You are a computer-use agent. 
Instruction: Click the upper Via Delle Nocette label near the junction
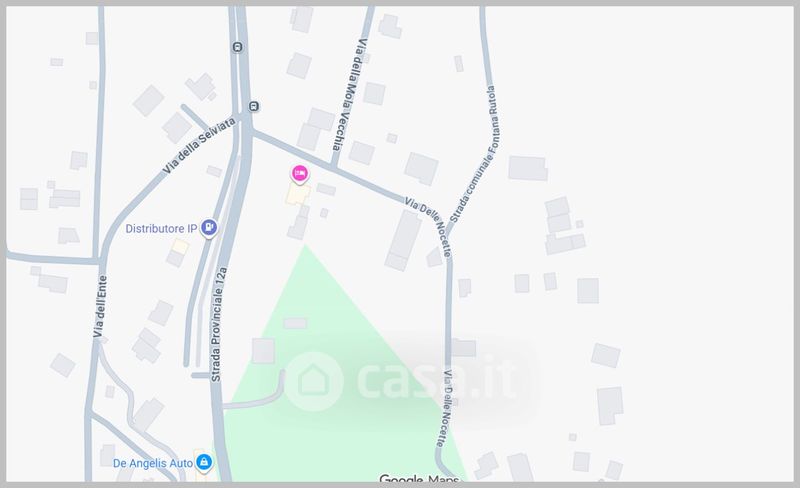point(429,227)
